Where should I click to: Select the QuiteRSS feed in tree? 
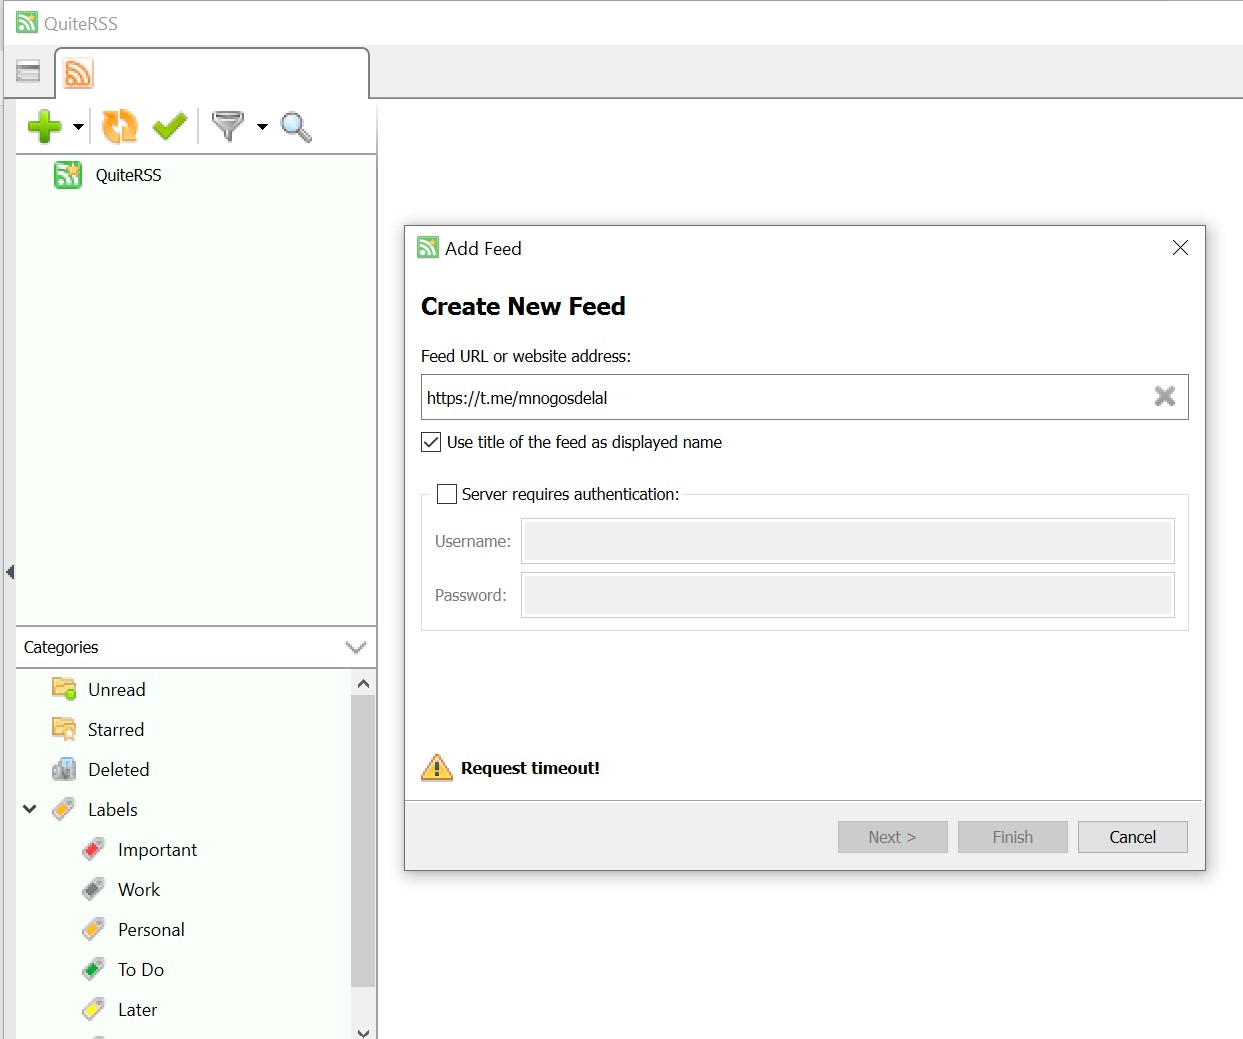click(128, 175)
